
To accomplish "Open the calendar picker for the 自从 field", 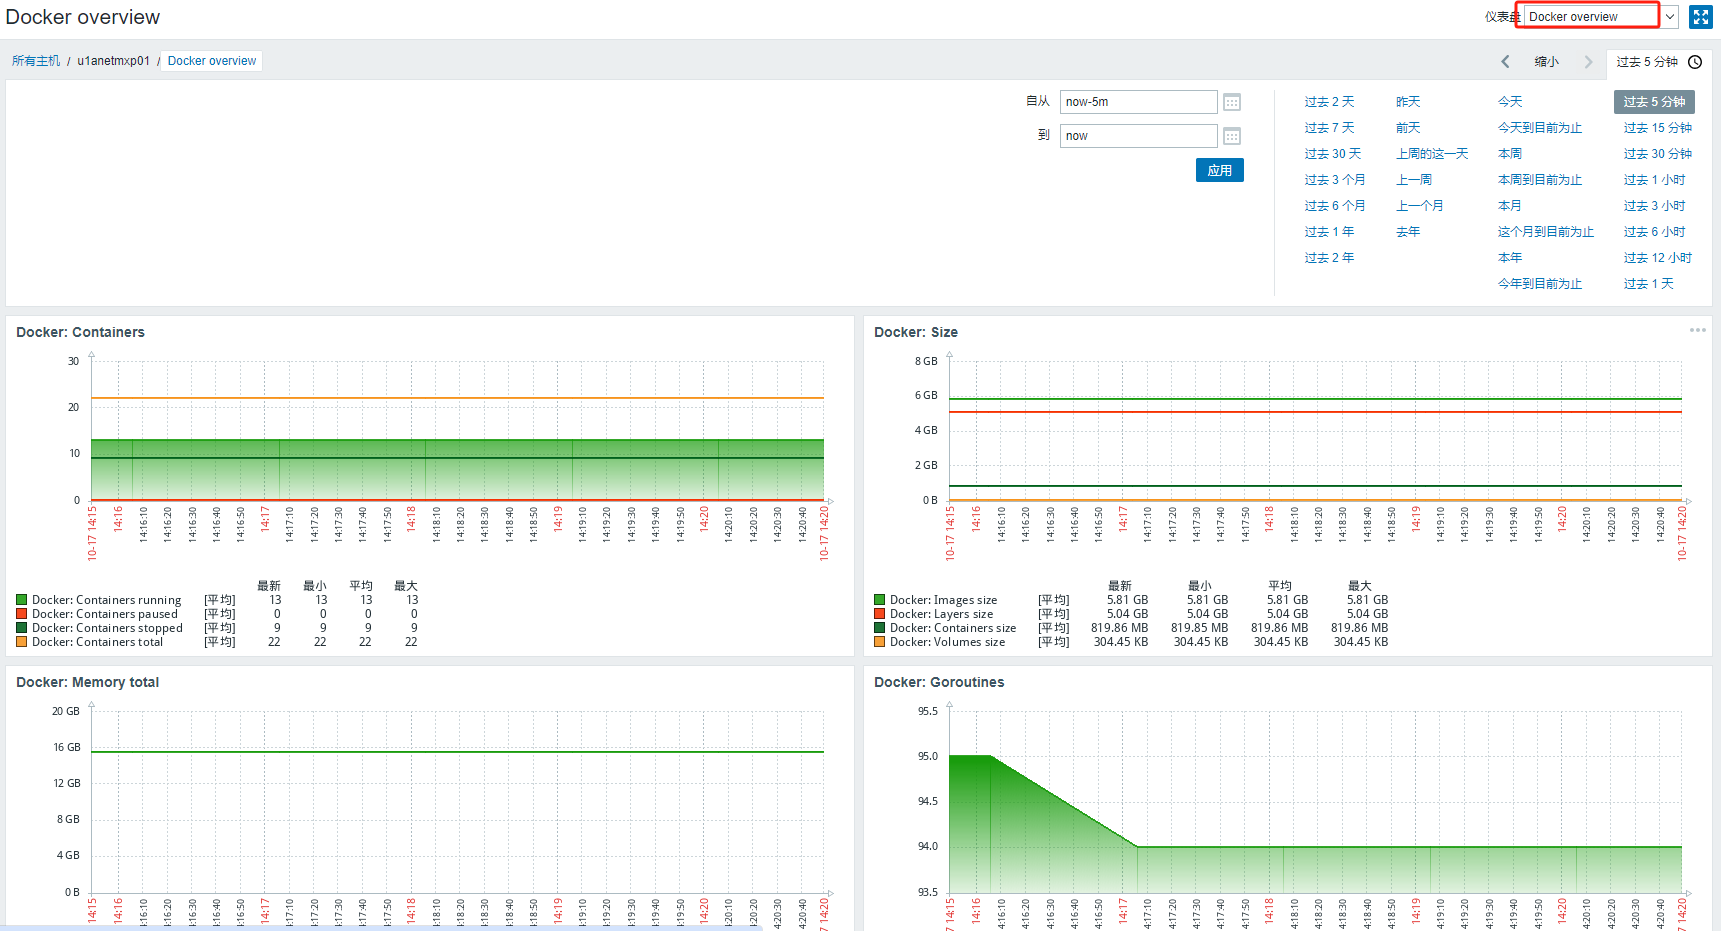I will (x=1232, y=102).
